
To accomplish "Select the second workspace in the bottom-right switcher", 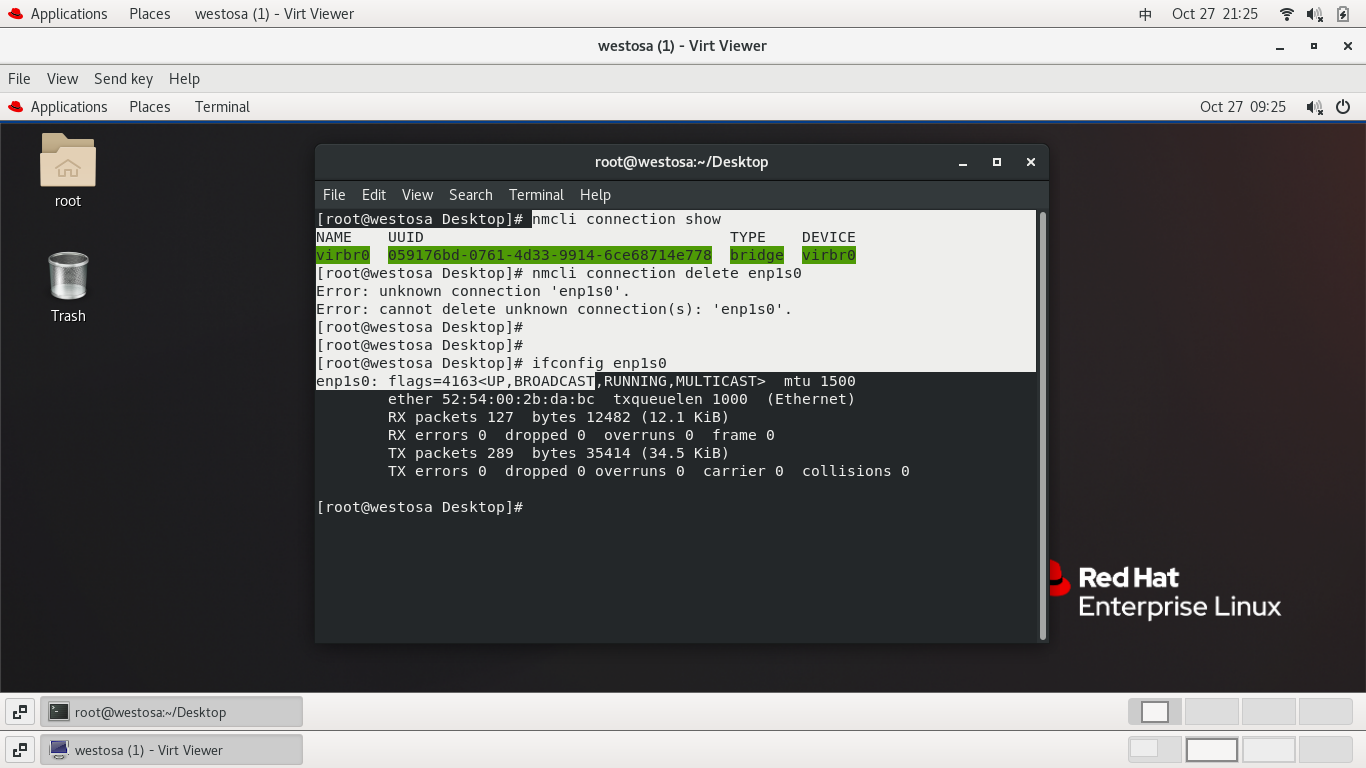I will pyautogui.click(x=1211, y=749).
